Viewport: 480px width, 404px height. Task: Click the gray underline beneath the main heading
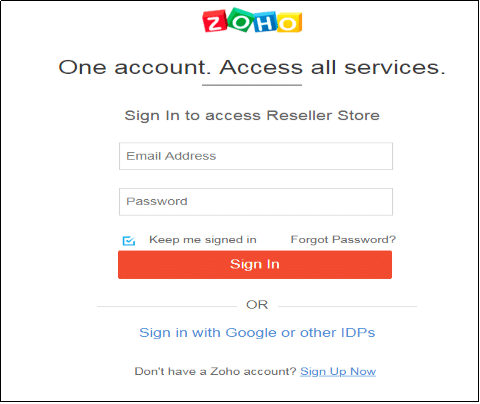[x=252, y=85]
